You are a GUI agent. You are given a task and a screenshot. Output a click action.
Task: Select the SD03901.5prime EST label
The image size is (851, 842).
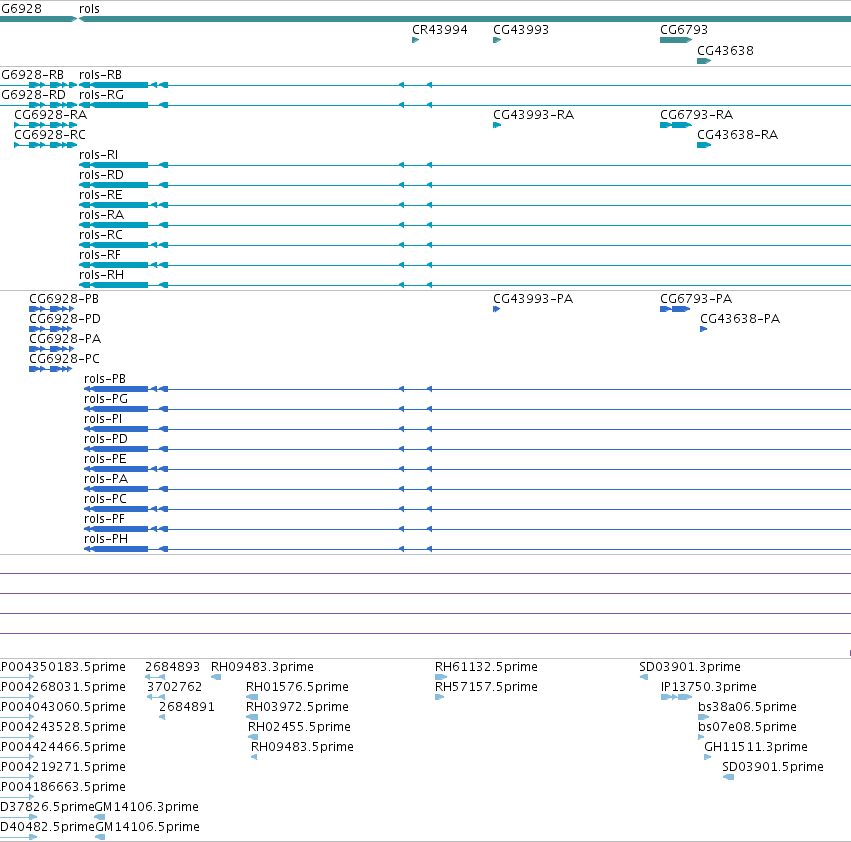(x=773, y=768)
